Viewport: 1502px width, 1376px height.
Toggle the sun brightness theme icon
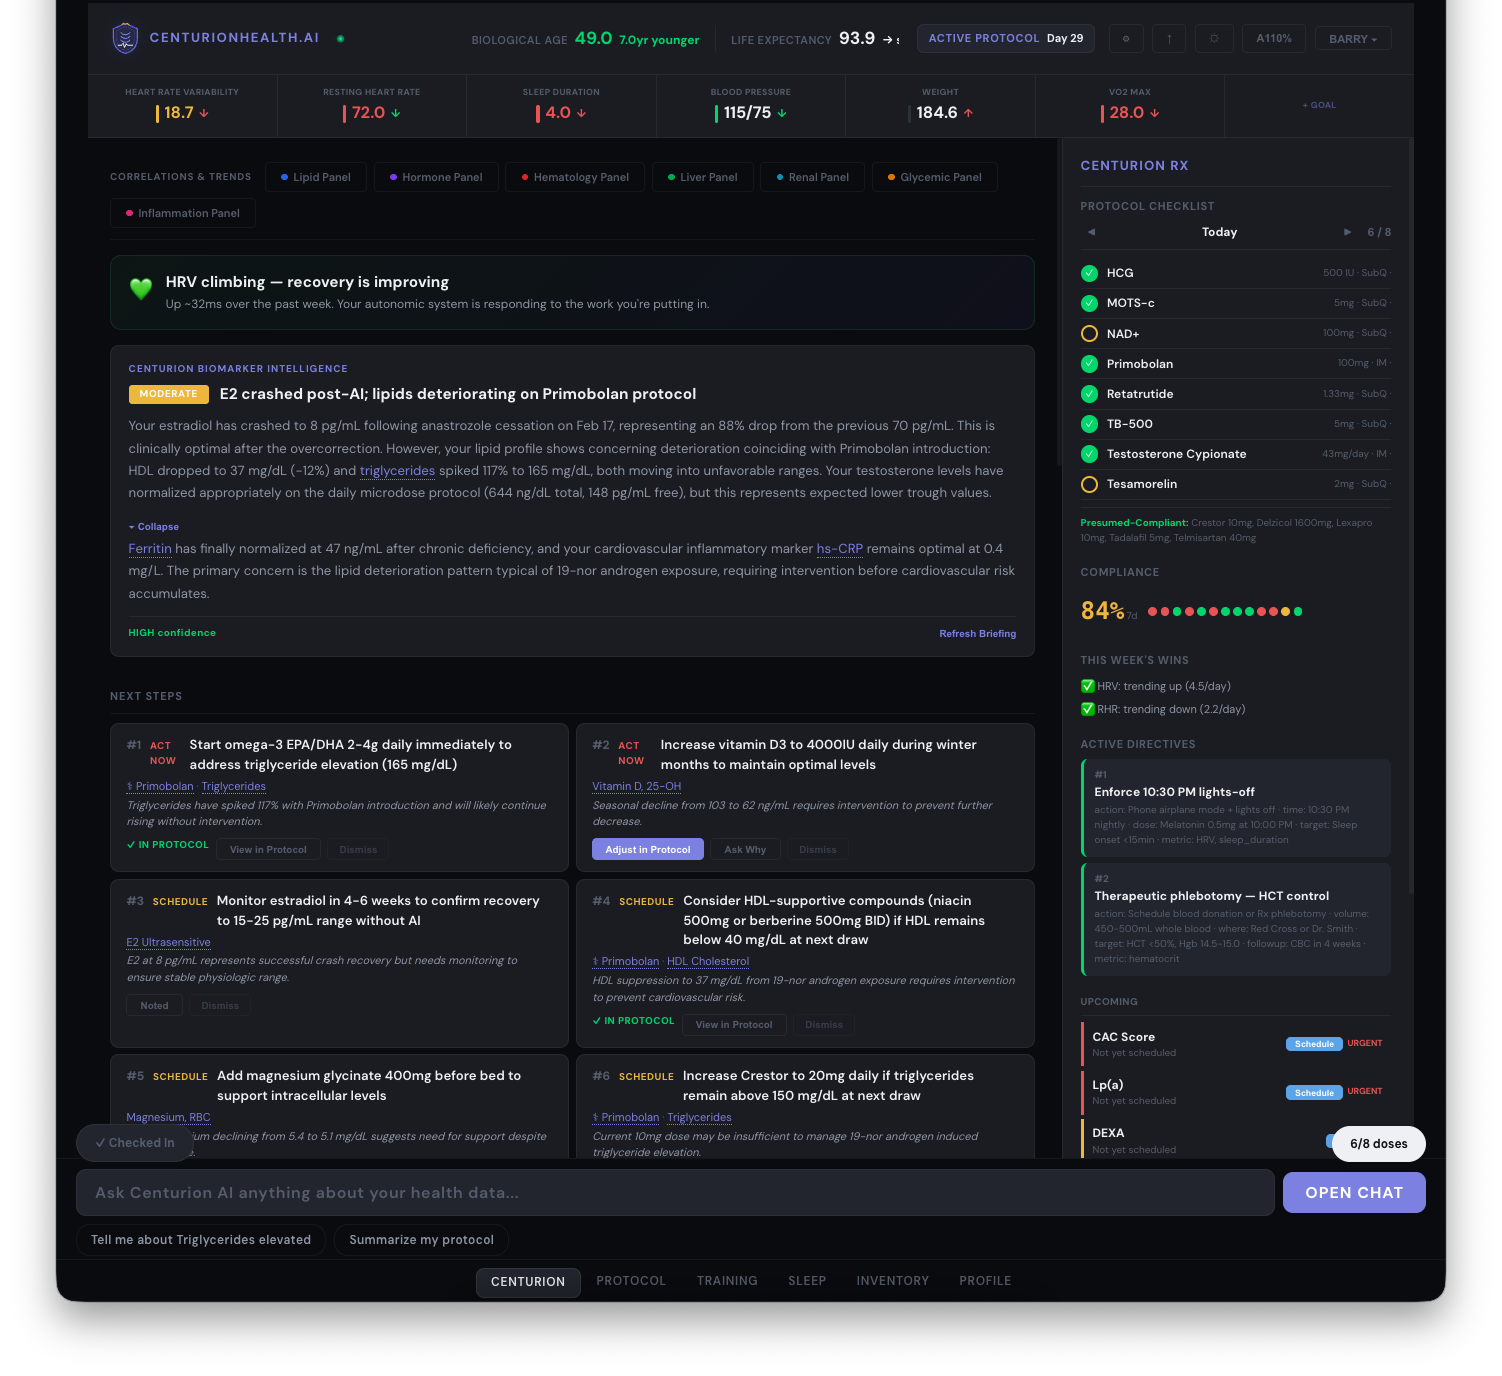point(1214,39)
